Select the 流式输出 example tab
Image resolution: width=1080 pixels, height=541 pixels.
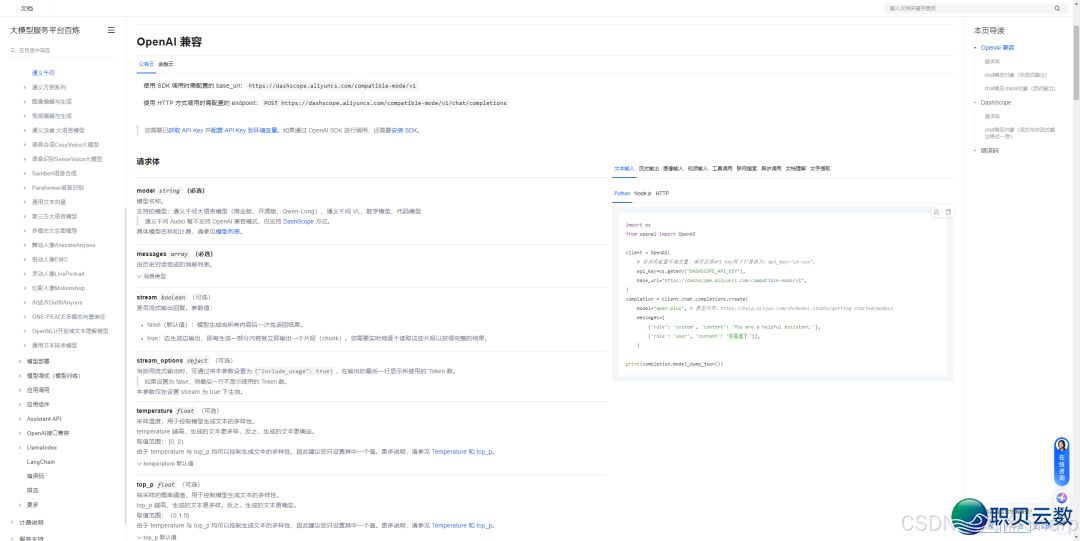pyautogui.click(x=649, y=168)
